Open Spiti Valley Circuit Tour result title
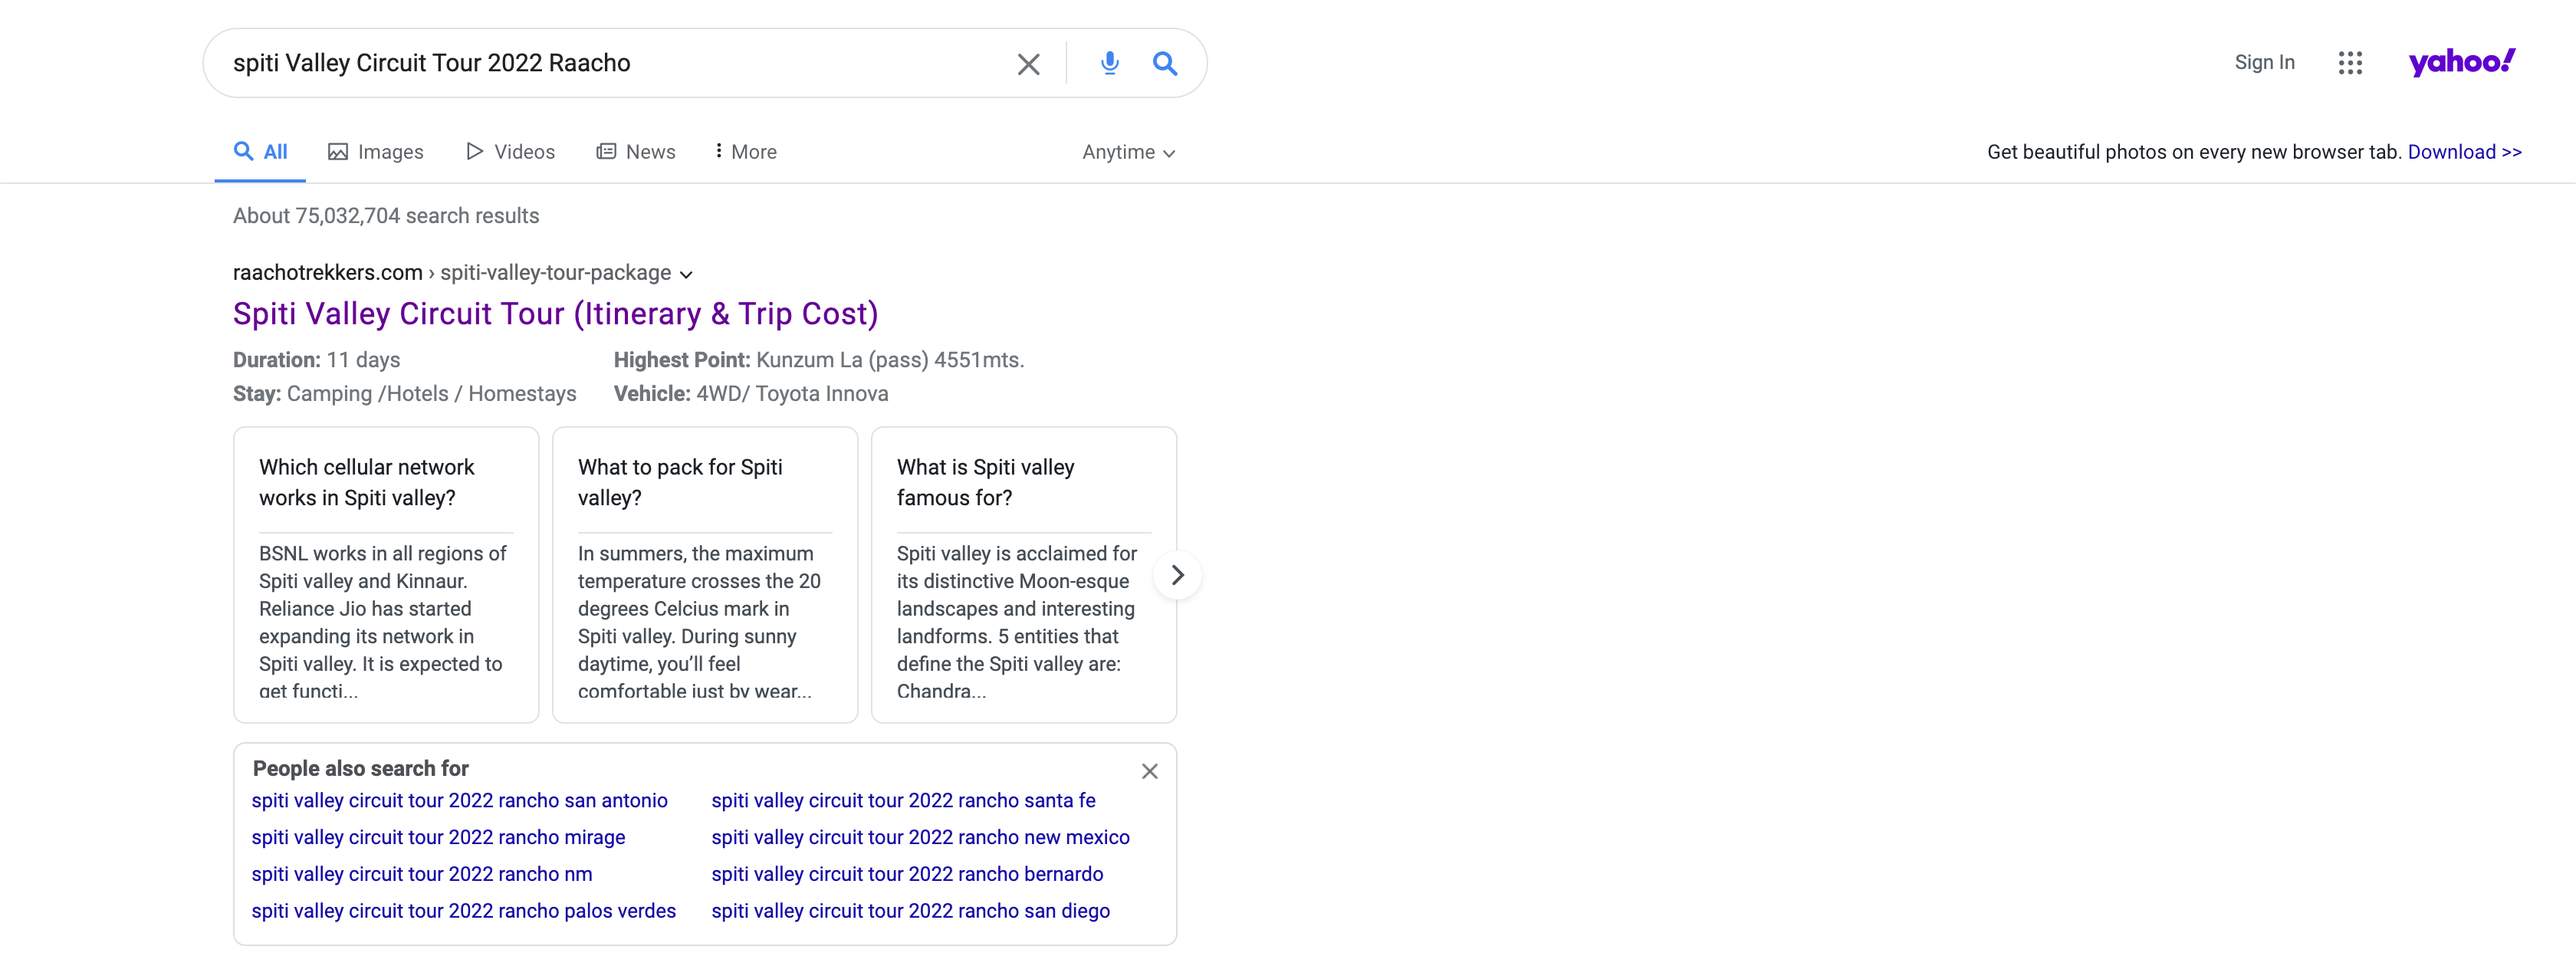The image size is (2576, 966). [556, 314]
